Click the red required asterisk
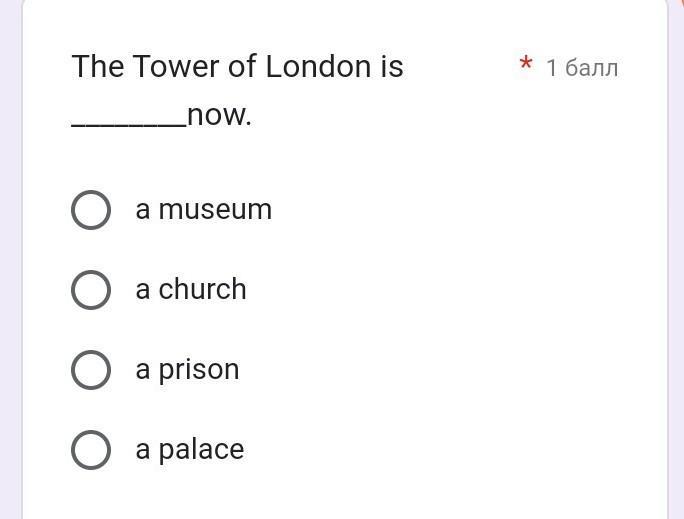 click(526, 66)
